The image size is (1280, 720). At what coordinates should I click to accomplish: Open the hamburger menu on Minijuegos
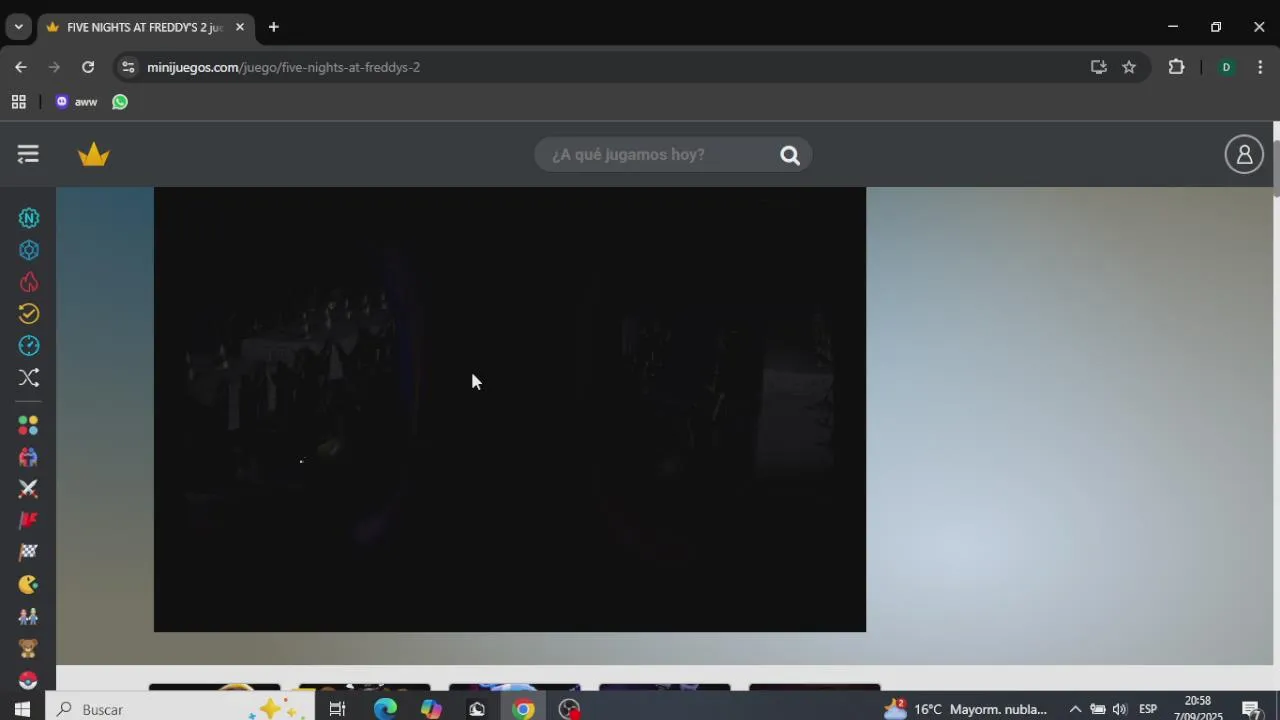point(28,154)
